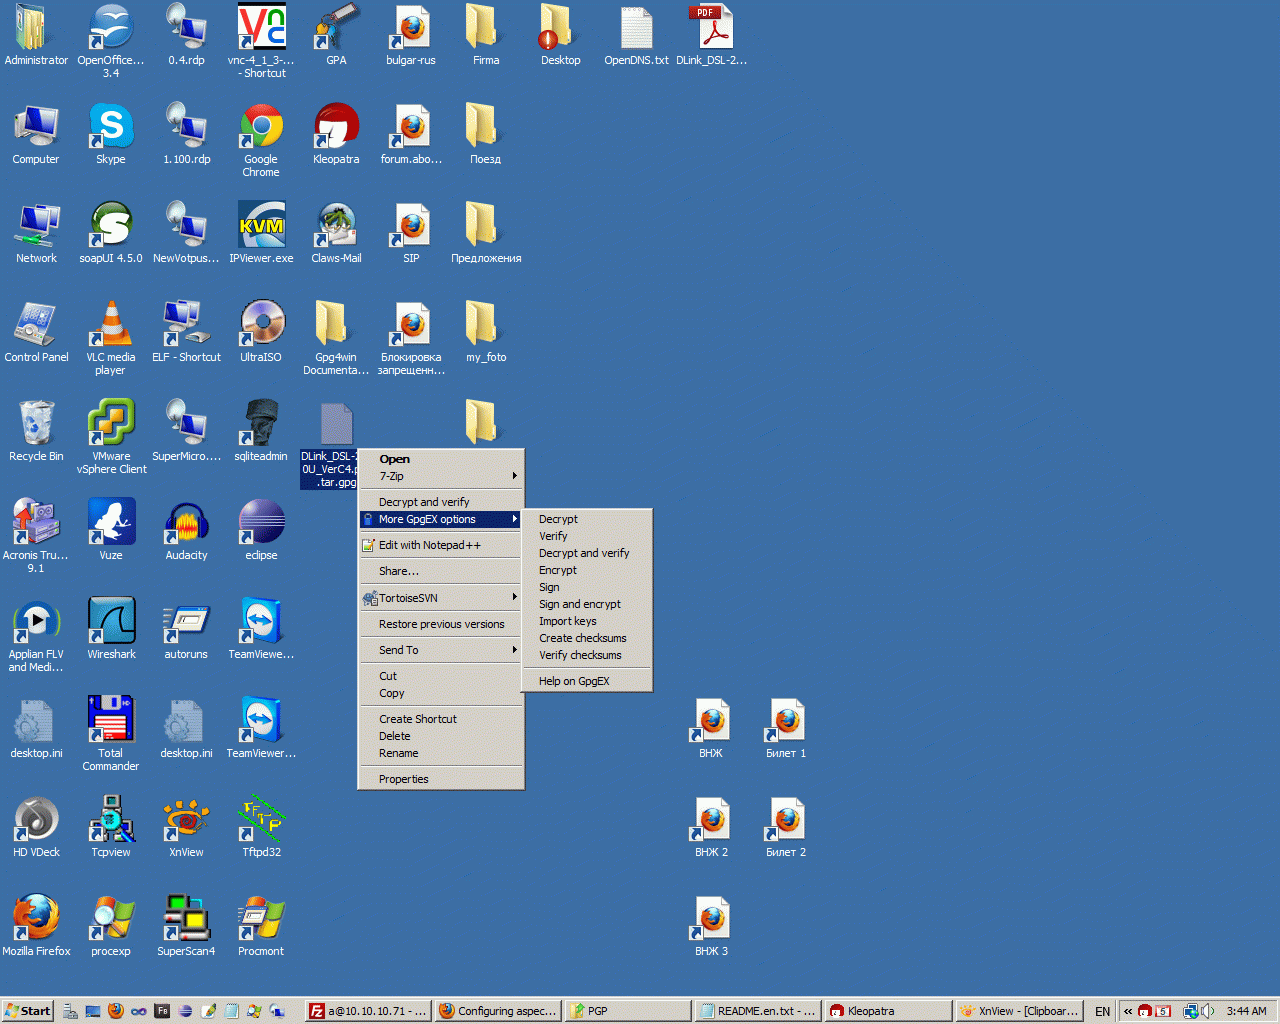This screenshot has width=1280, height=1024.
Task: Show hidden tray icons chevron
Action: (1128, 1011)
